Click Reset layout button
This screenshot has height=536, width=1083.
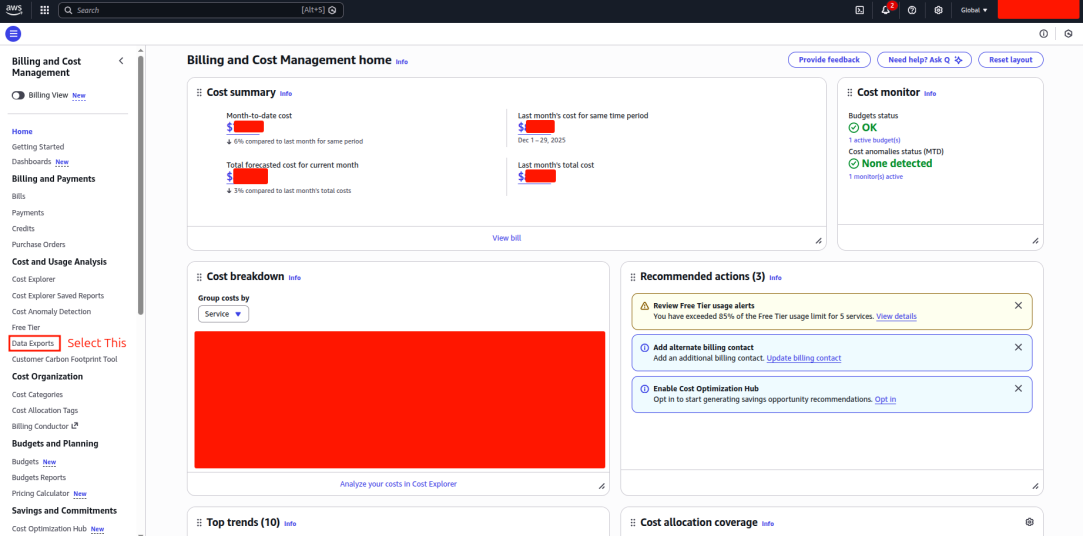[x=1010, y=60]
